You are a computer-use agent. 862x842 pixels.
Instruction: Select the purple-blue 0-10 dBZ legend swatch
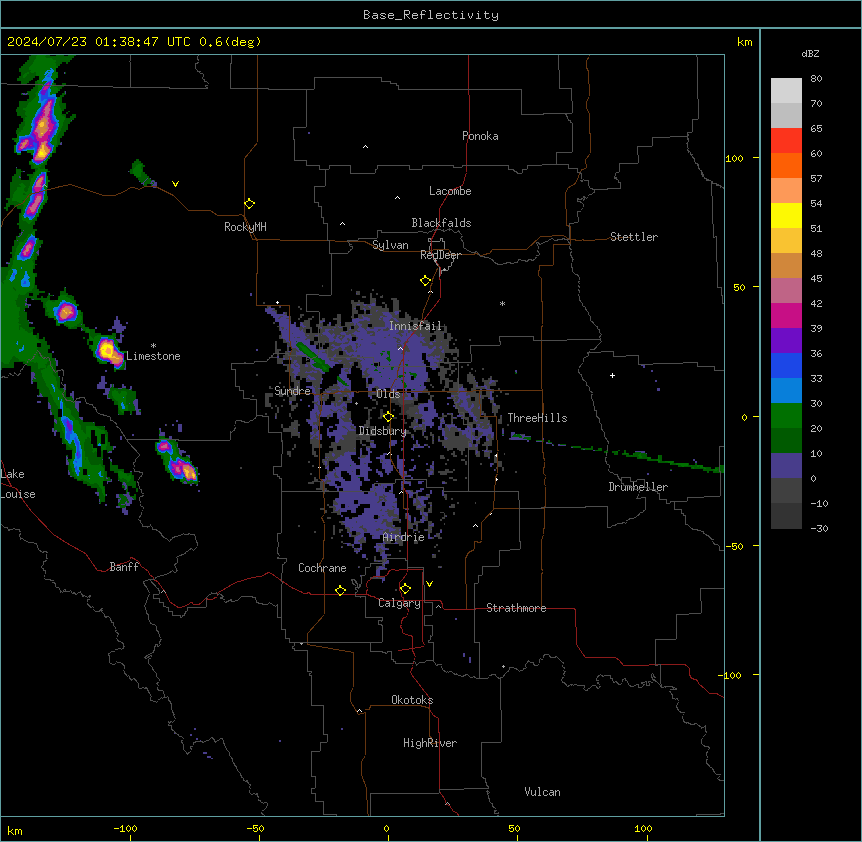[x=786, y=466]
